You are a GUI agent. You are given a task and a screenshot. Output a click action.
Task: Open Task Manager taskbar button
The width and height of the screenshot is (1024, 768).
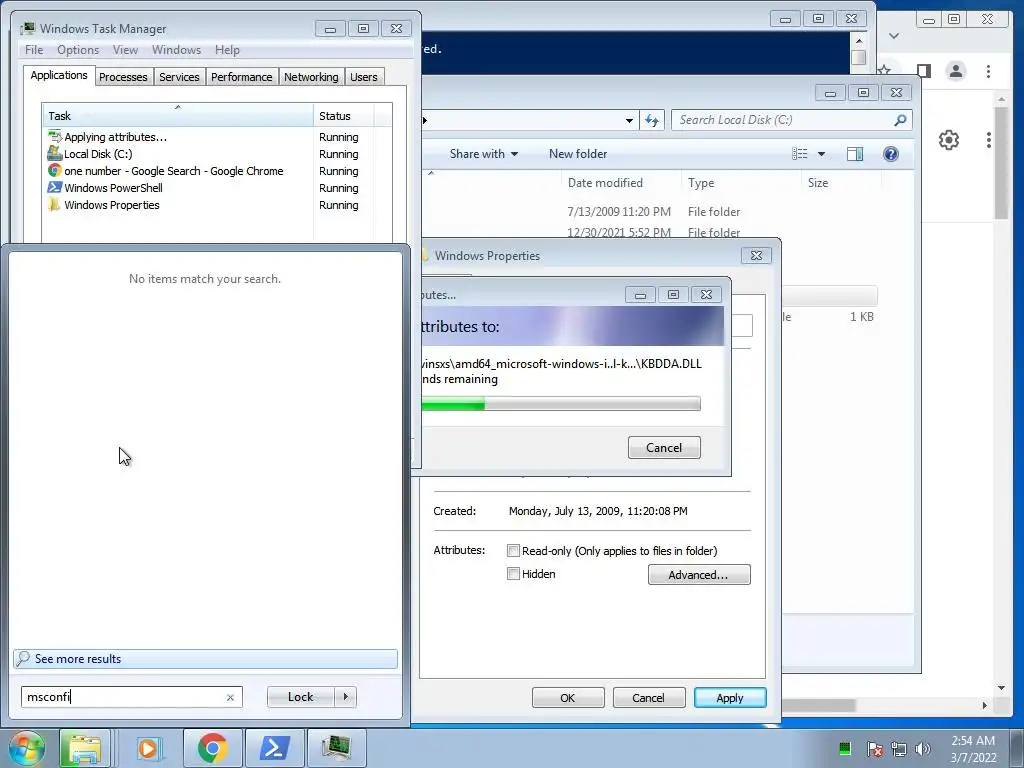pos(336,748)
